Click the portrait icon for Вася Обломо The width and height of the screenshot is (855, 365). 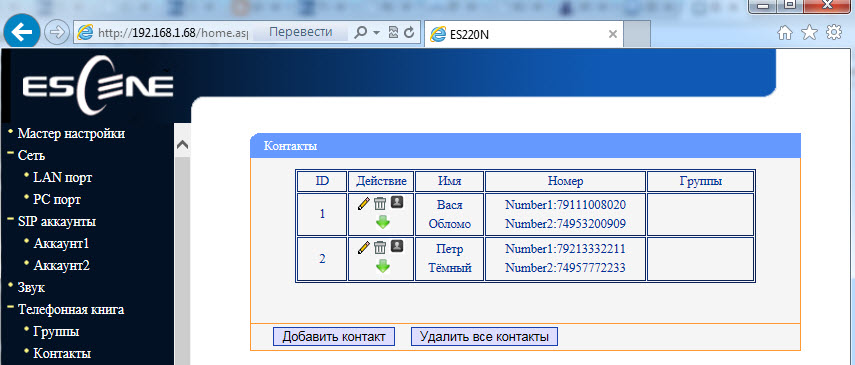[397, 202]
